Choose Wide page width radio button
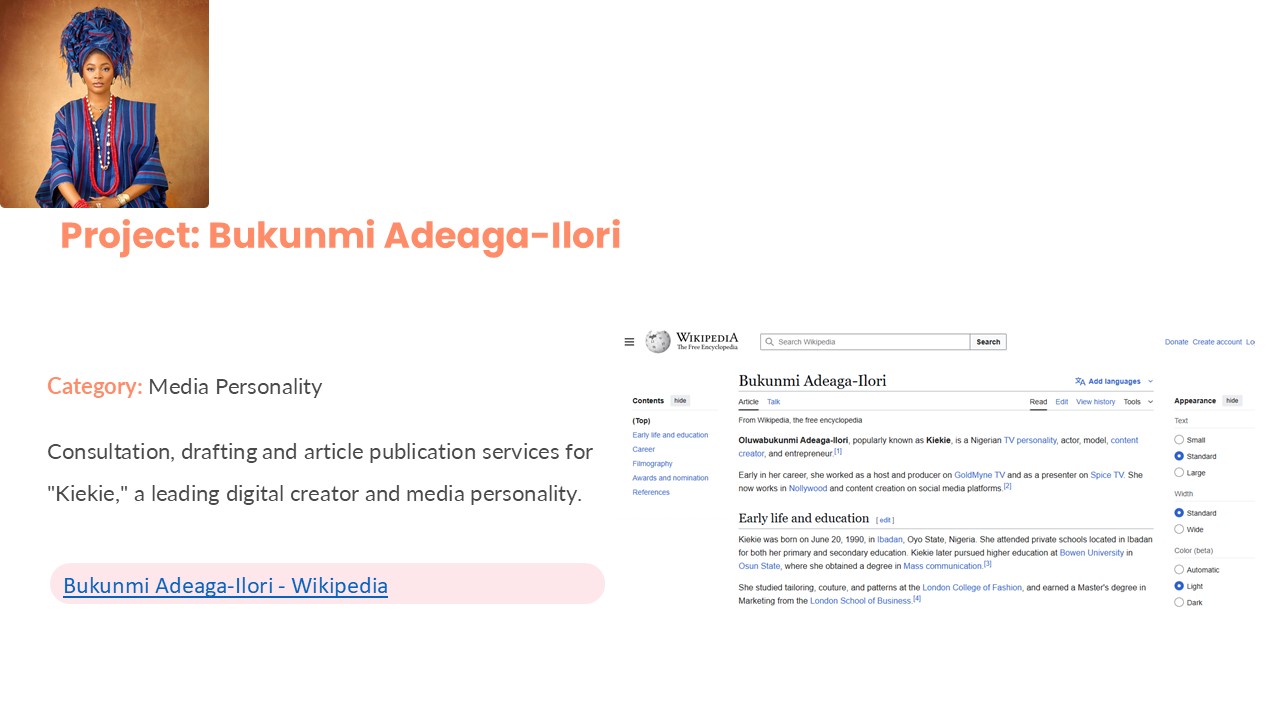This screenshot has height=720, width=1280. coord(1179,529)
